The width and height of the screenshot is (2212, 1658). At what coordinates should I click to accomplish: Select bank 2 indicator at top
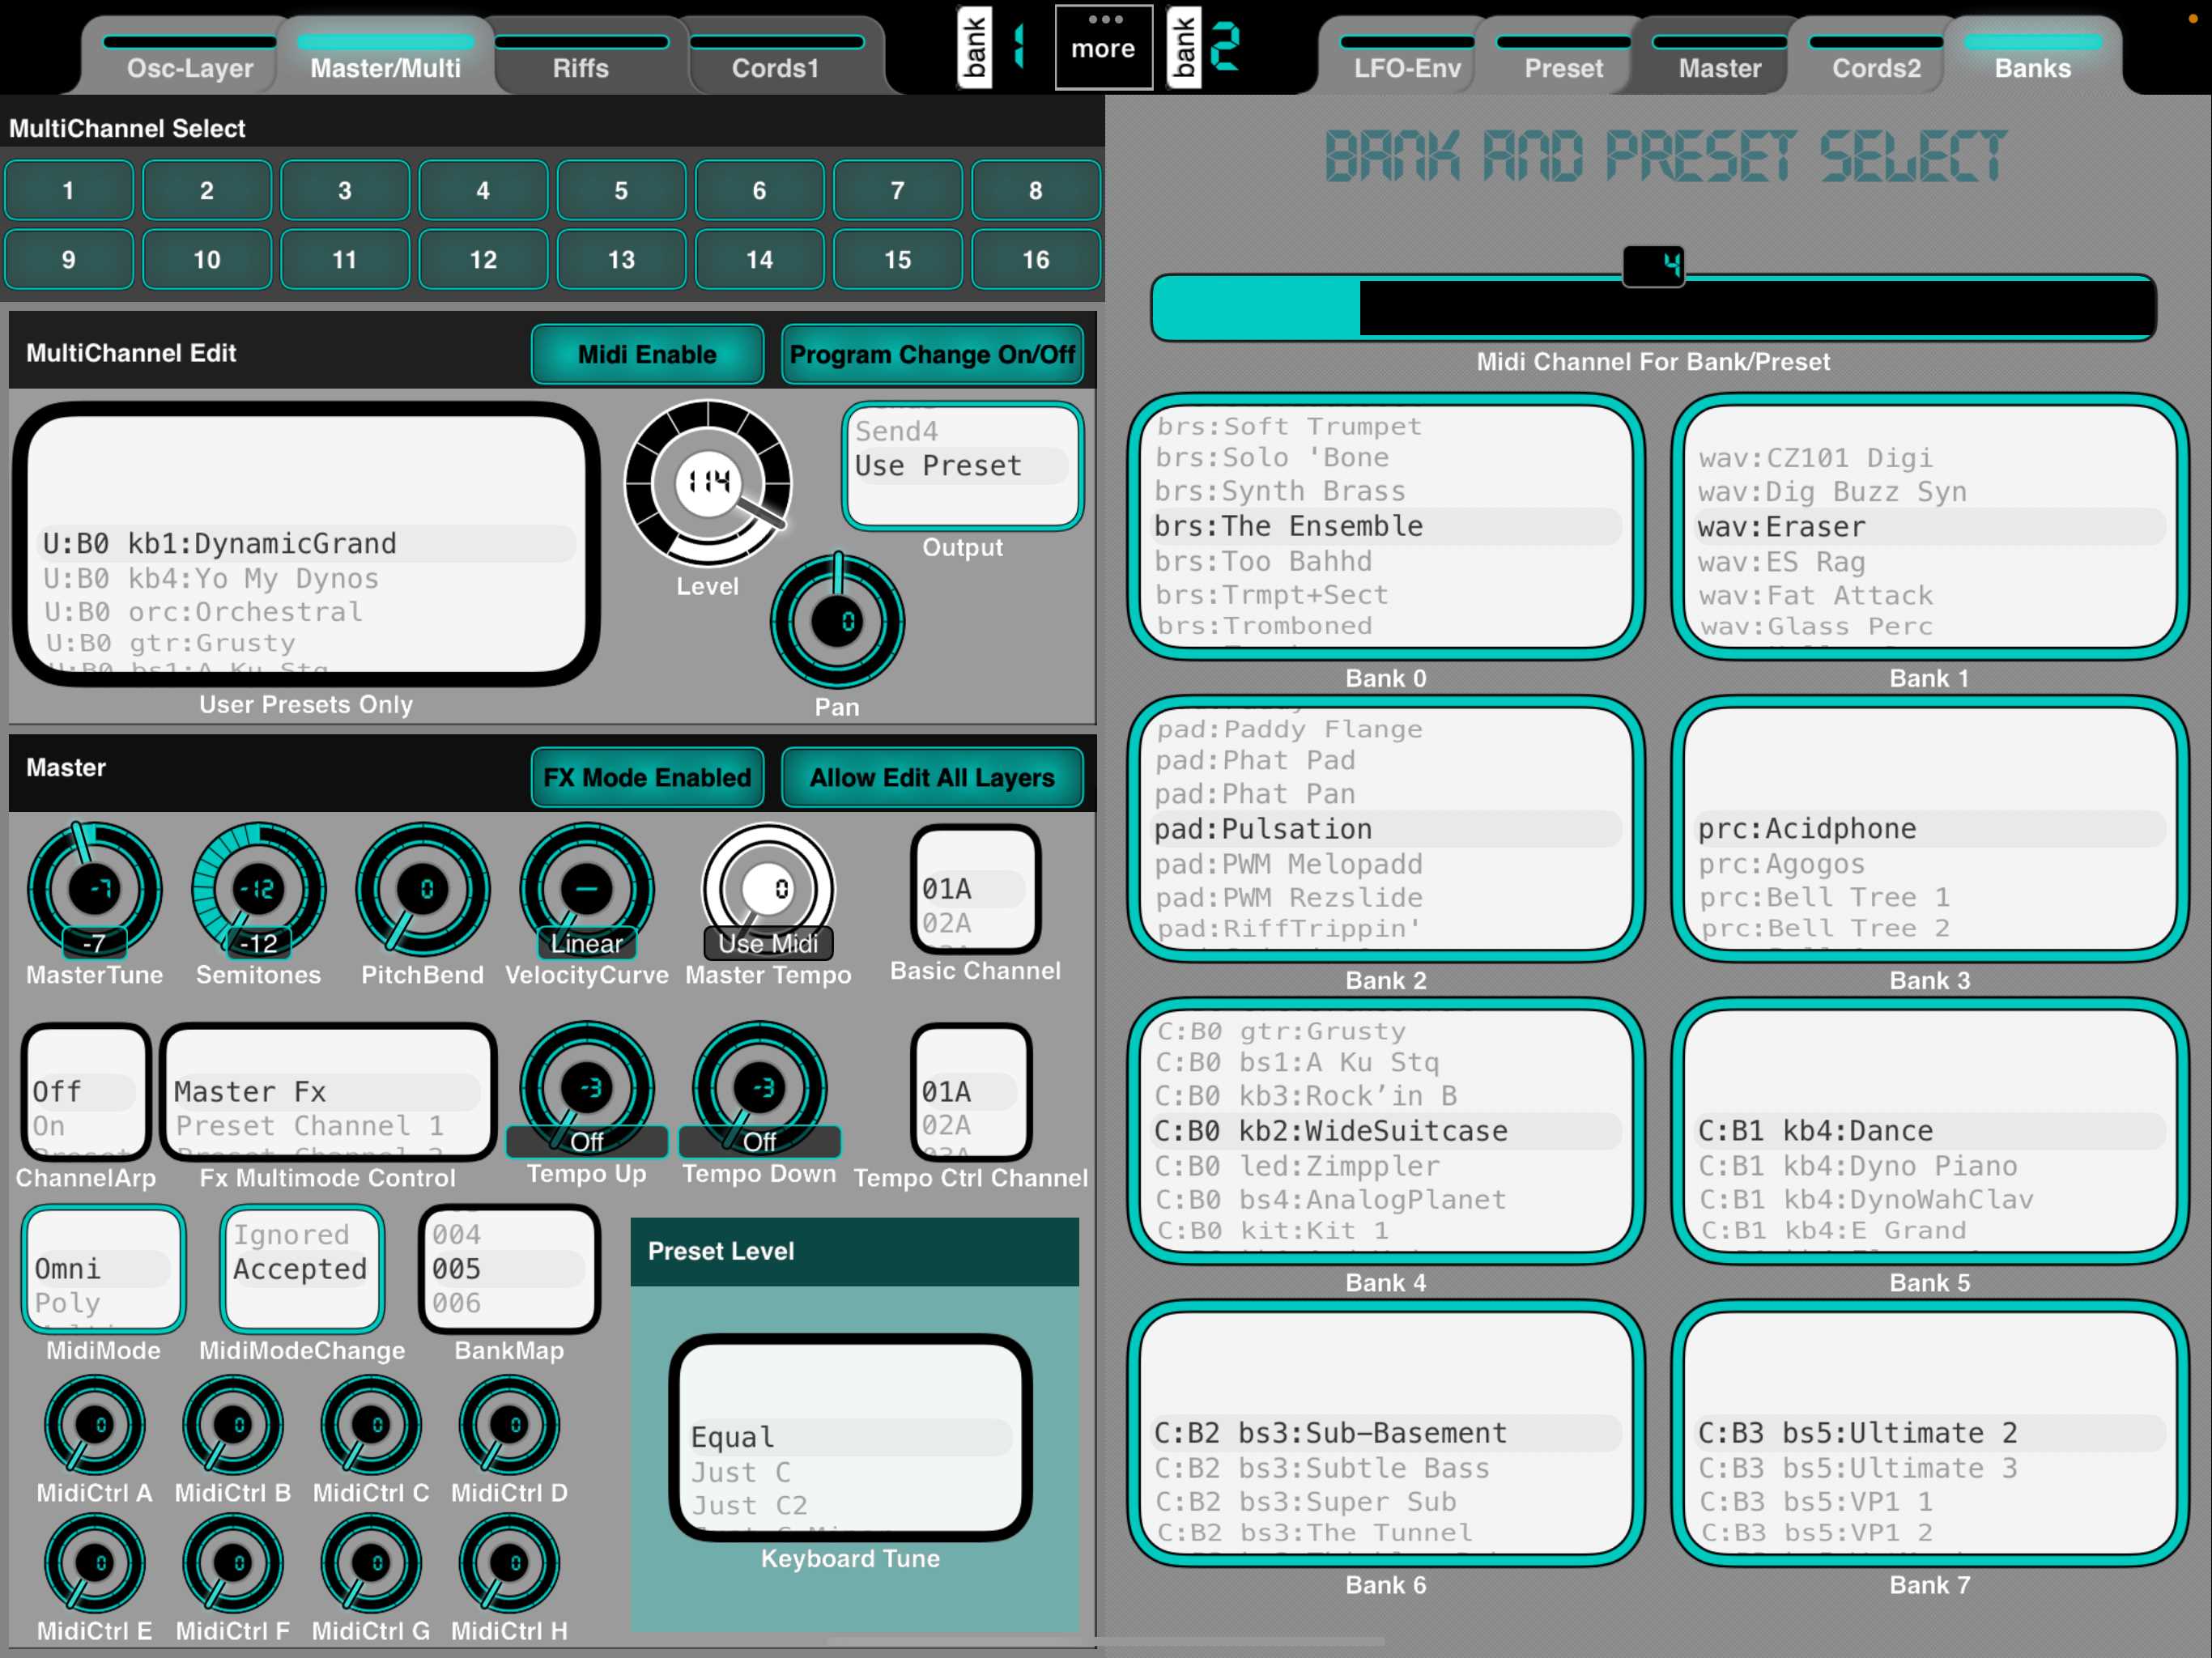point(1204,47)
